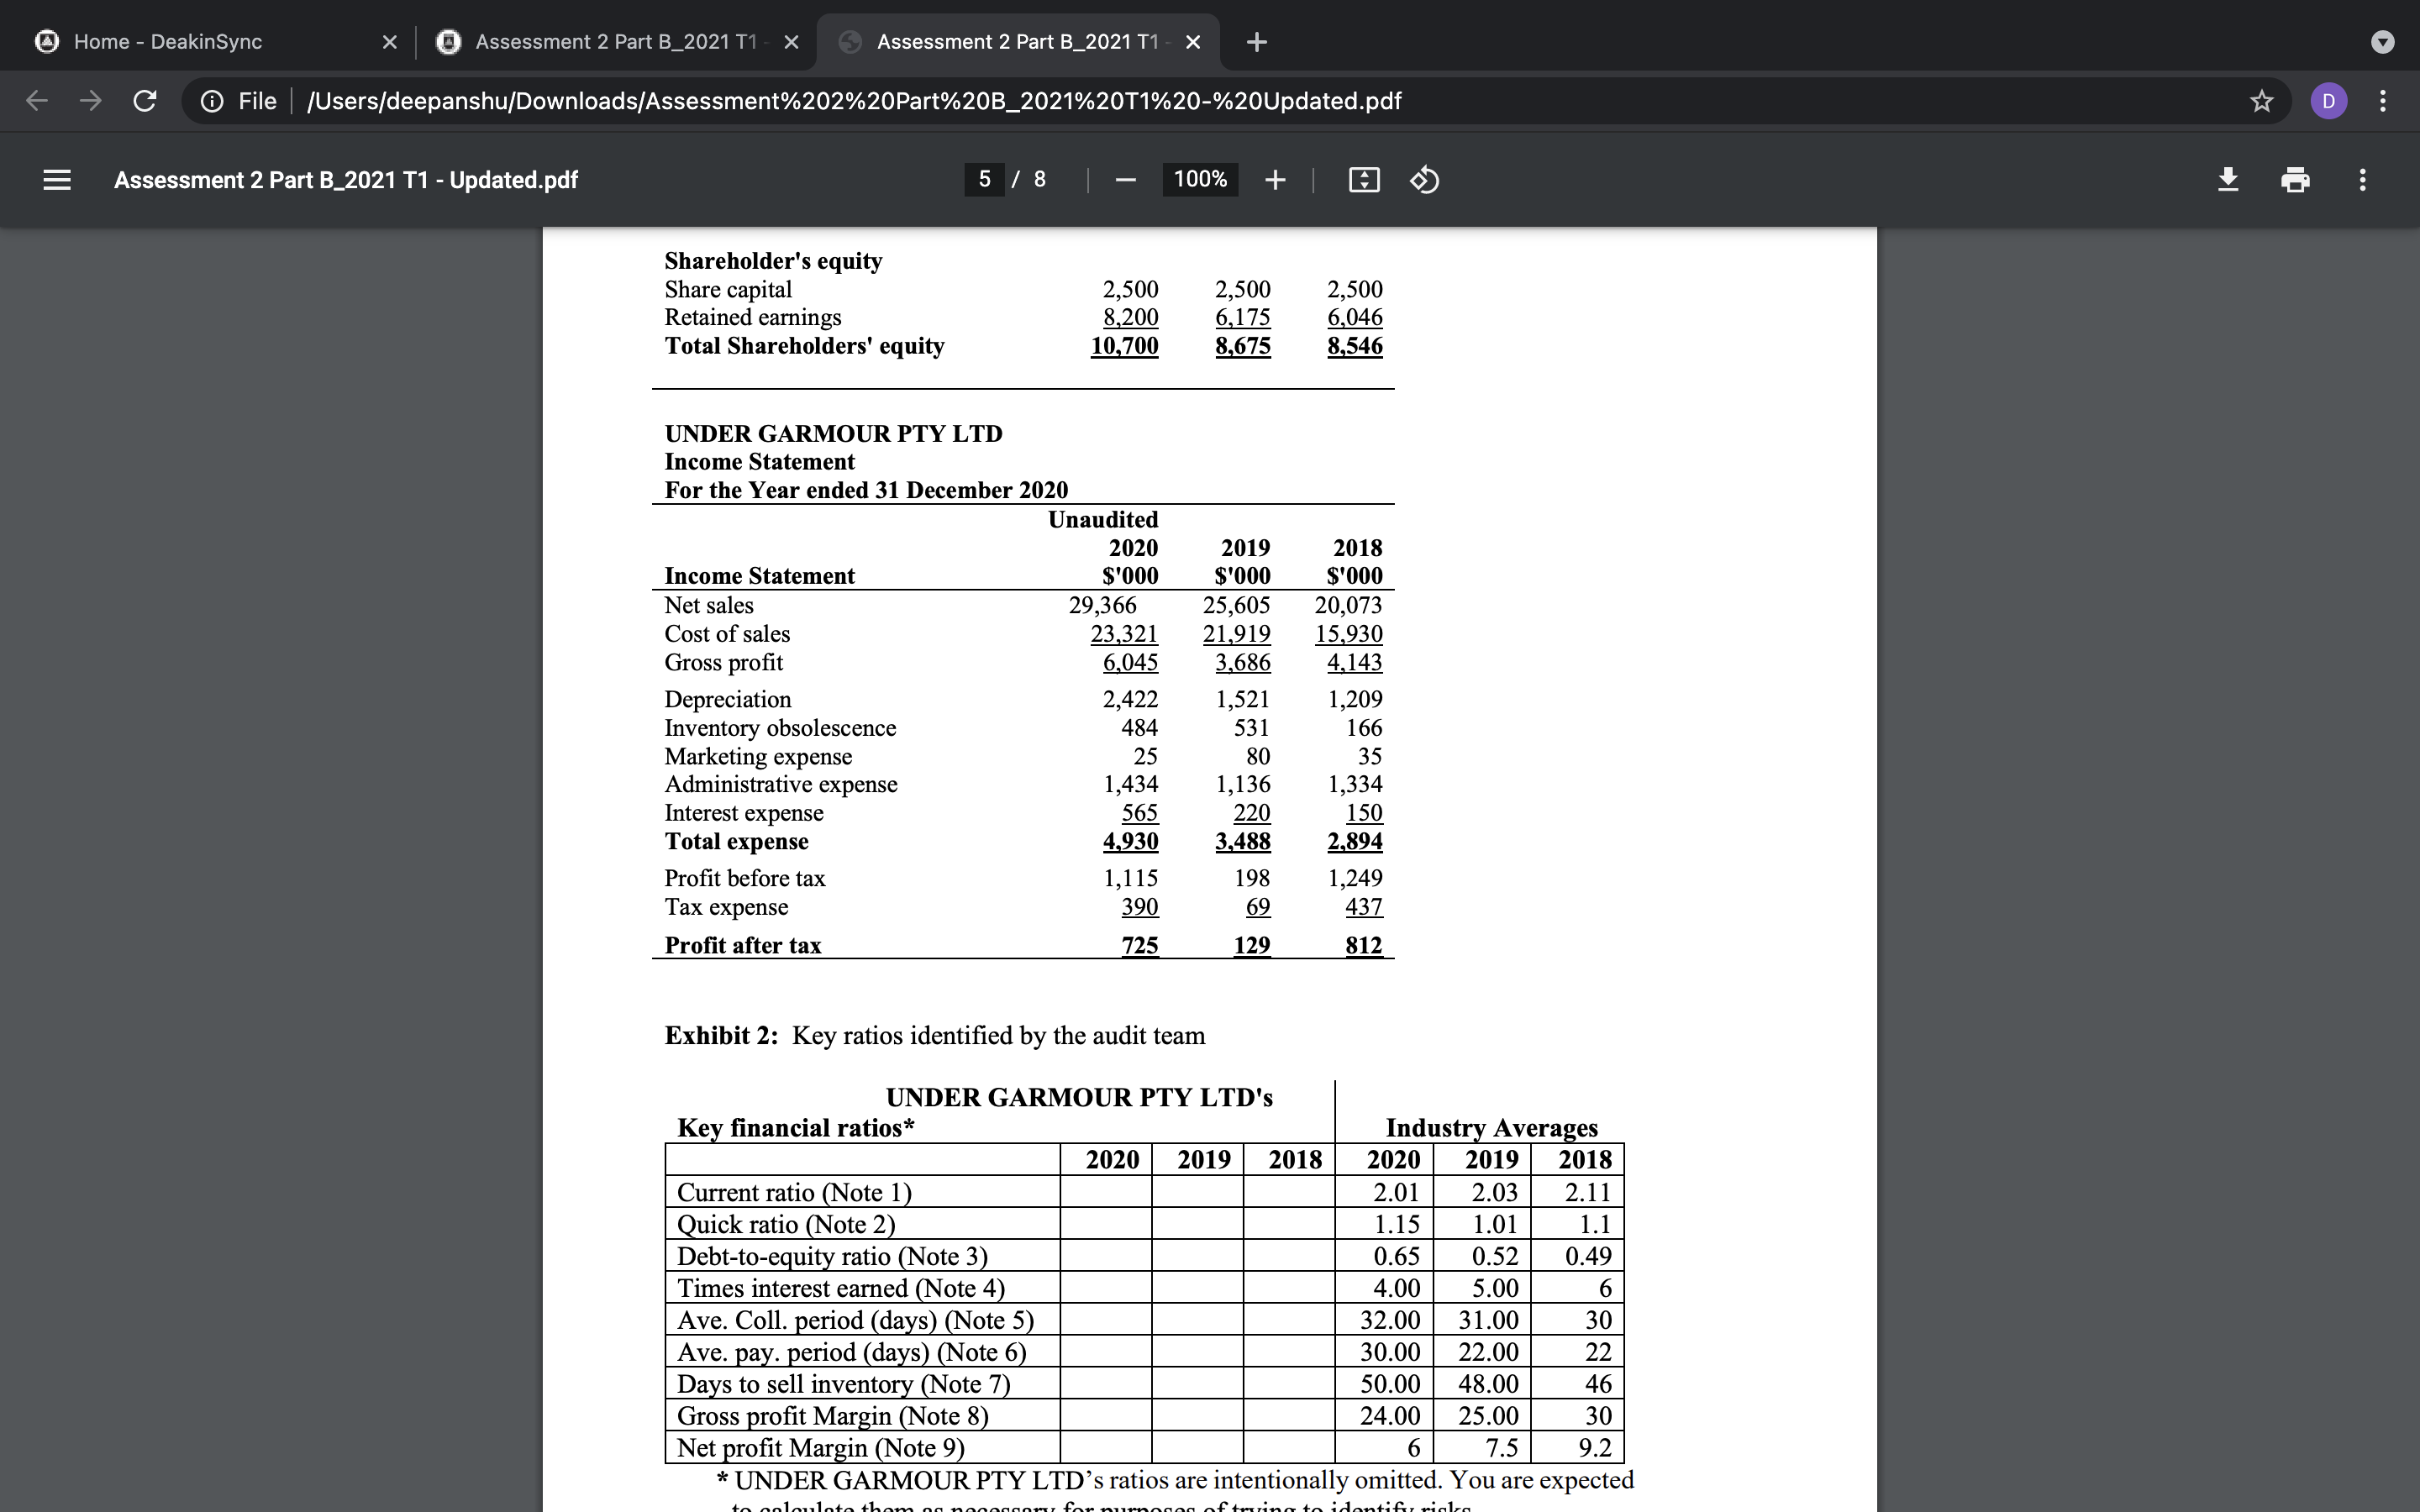Toggle the PDF sidebar menu

[57, 179]
